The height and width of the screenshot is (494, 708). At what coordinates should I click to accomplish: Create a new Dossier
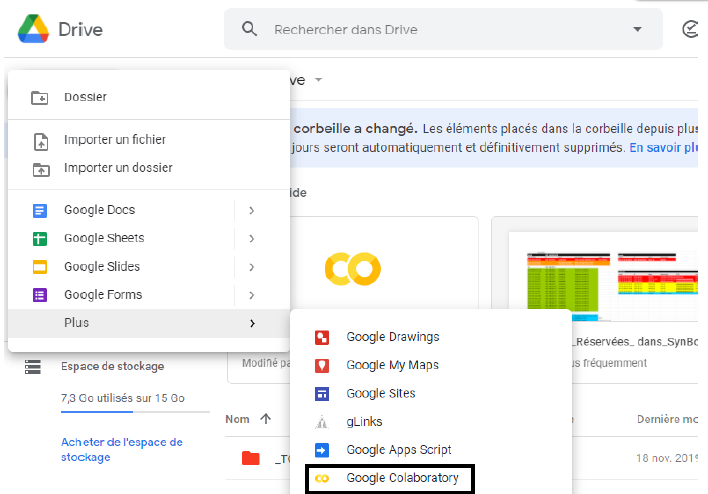pyautogui.click(x=85, y=97)
